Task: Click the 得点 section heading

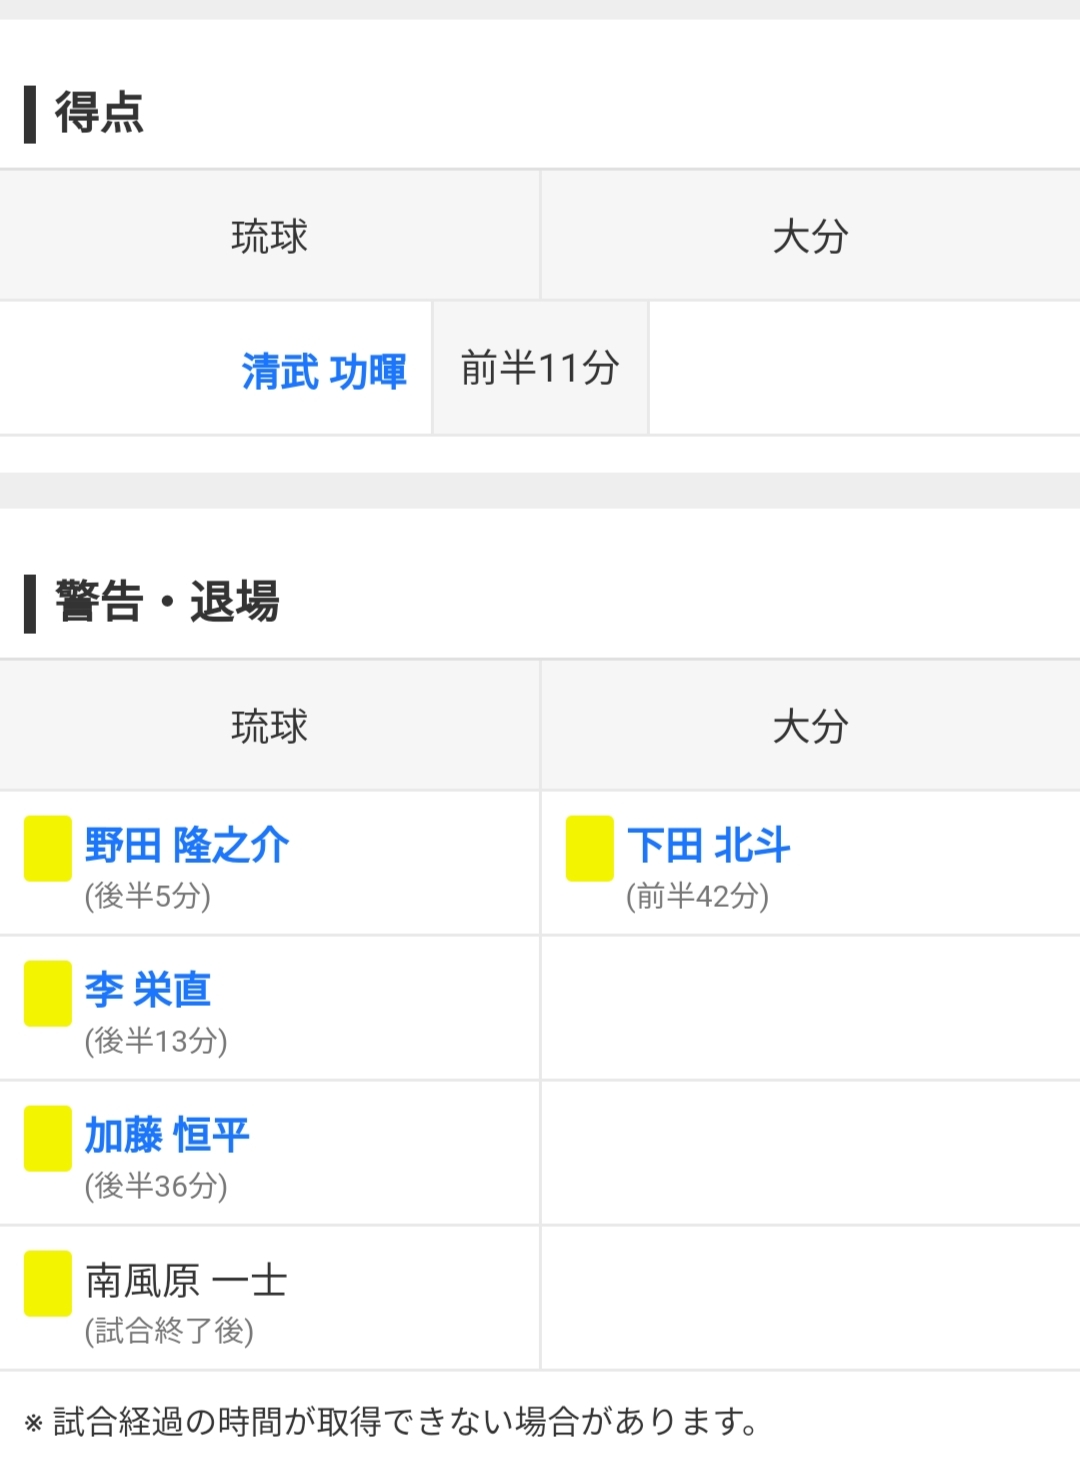Action: pyautogui.click(x=99, y=112)
